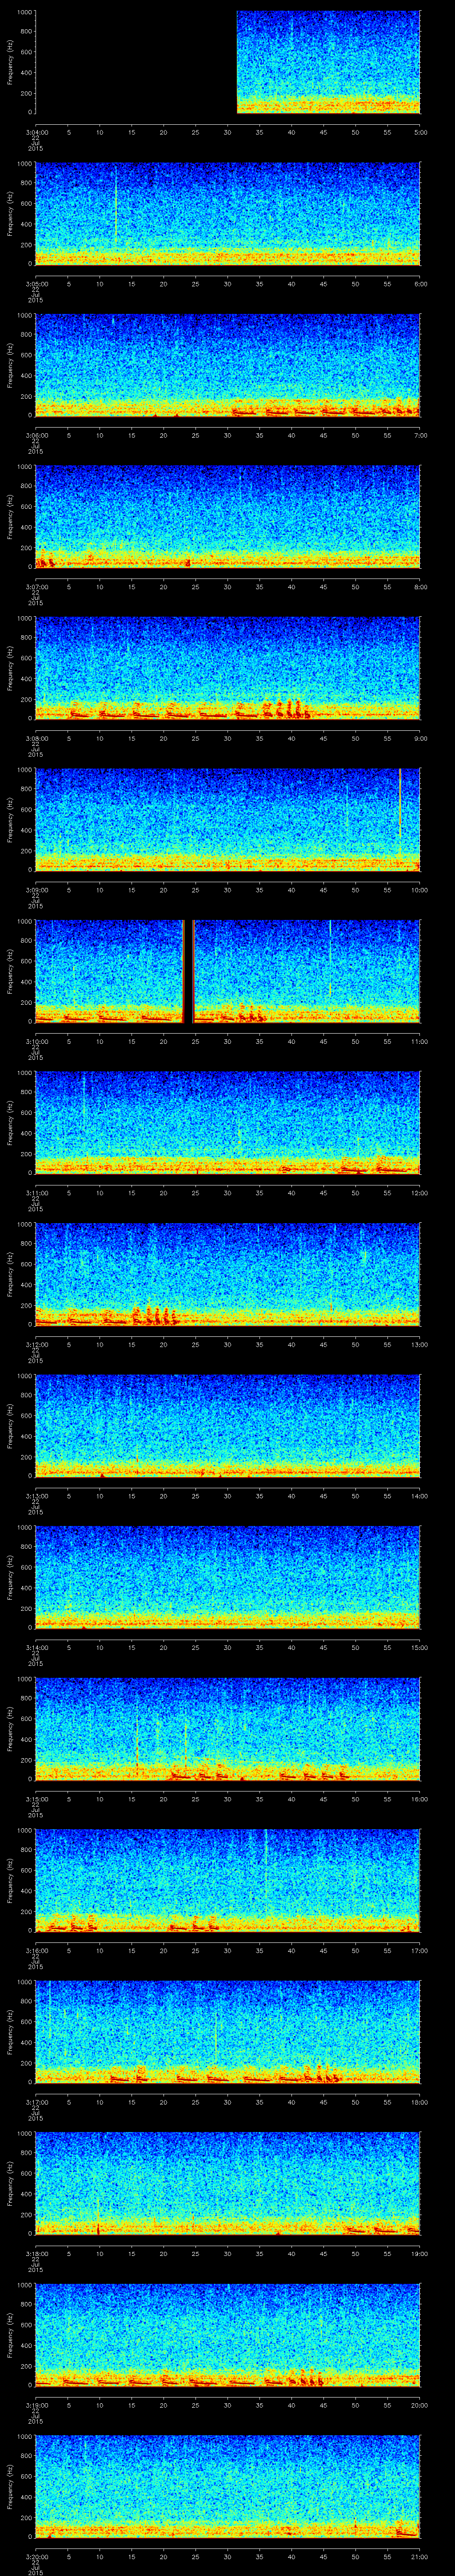
Task: Click the empty black area of the 3:04:00 spectrogram
Action: (135, 62)
